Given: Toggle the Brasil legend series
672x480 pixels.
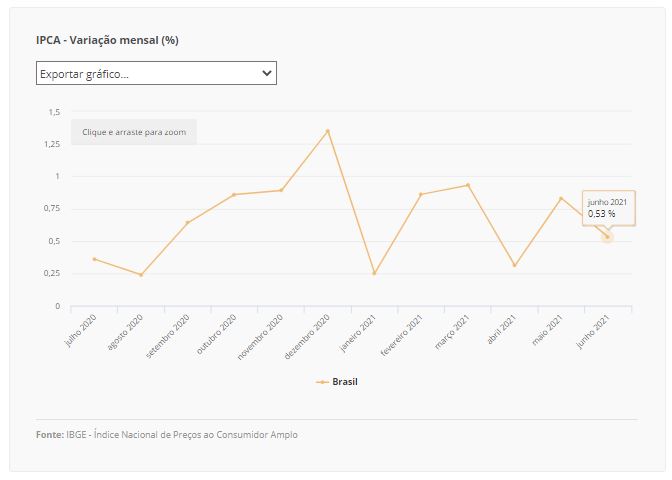Looking at the screenshot, I should (x=336, y=382).
